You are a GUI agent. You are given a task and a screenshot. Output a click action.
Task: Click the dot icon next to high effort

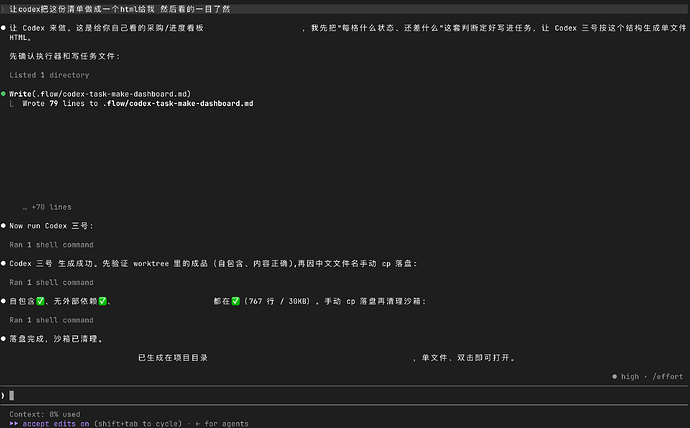614,377
